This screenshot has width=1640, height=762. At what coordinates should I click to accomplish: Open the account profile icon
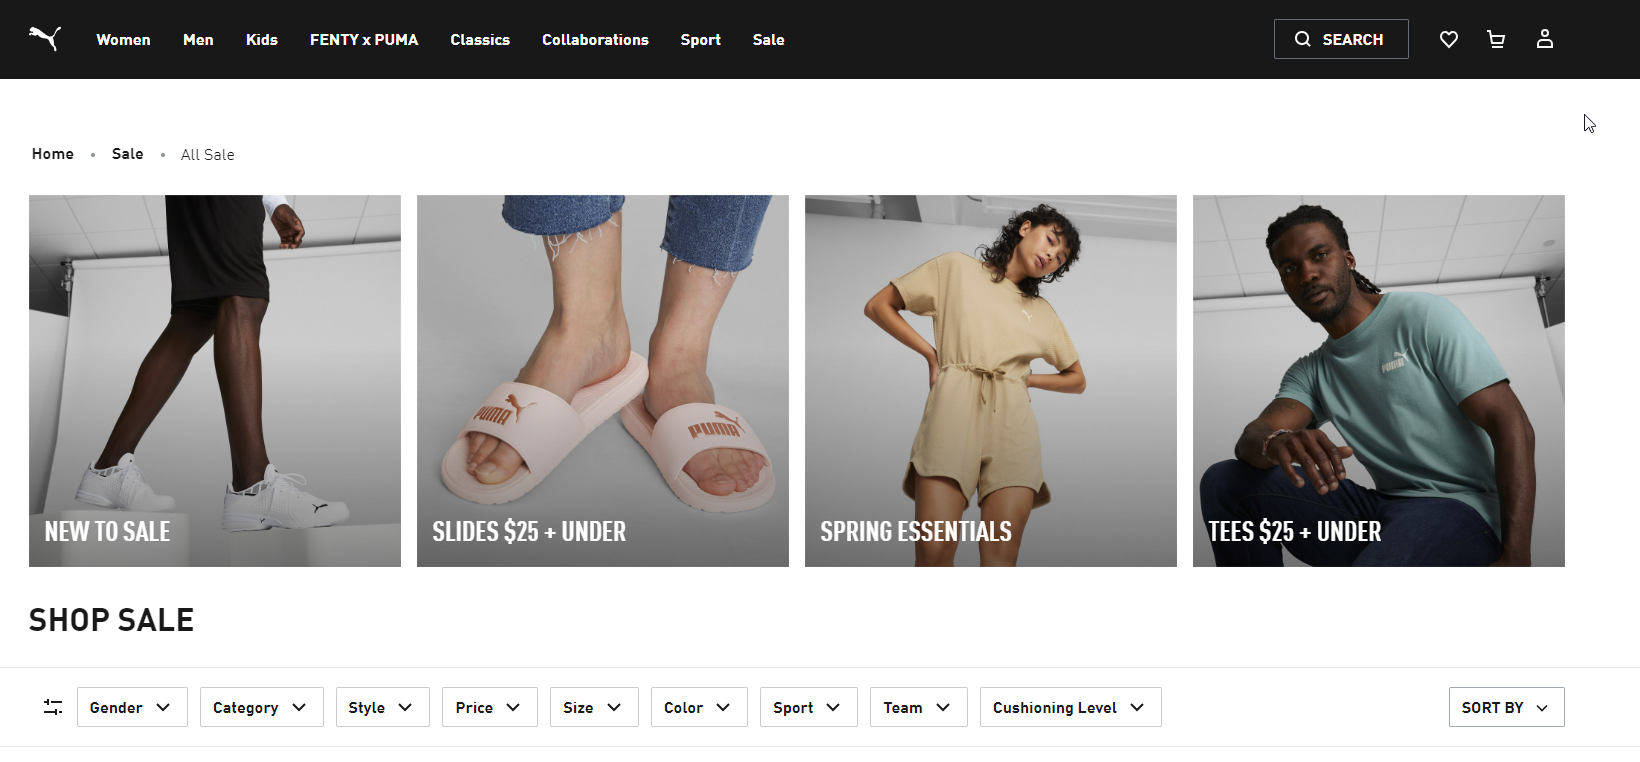tap(1545, 39)
